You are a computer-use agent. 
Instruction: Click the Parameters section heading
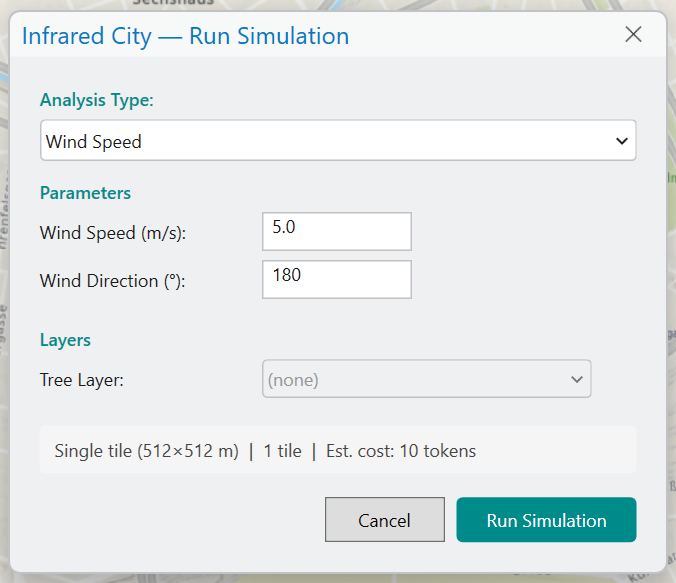coord(85,193)
